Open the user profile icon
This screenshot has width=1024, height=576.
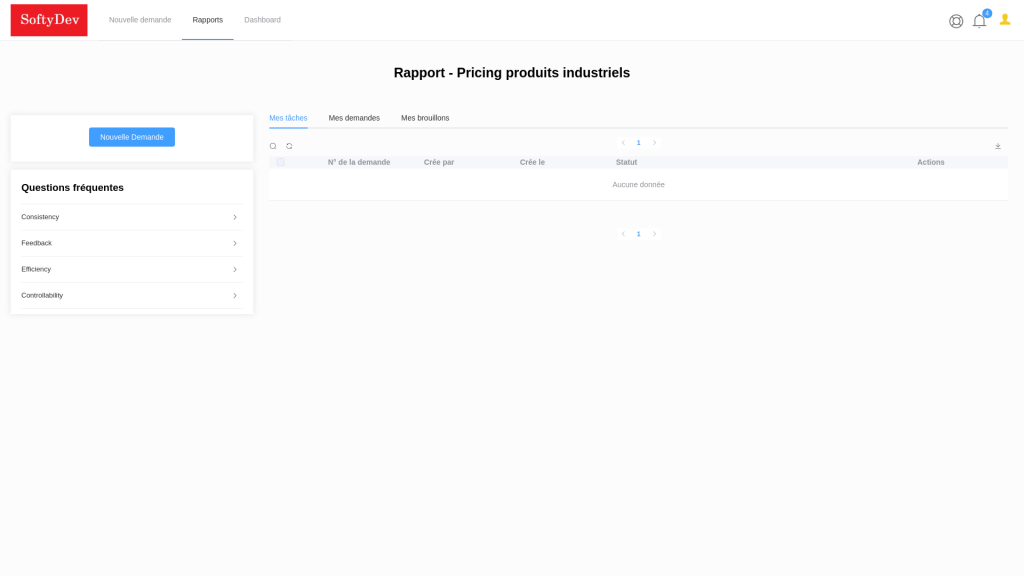pos(1005,20)
